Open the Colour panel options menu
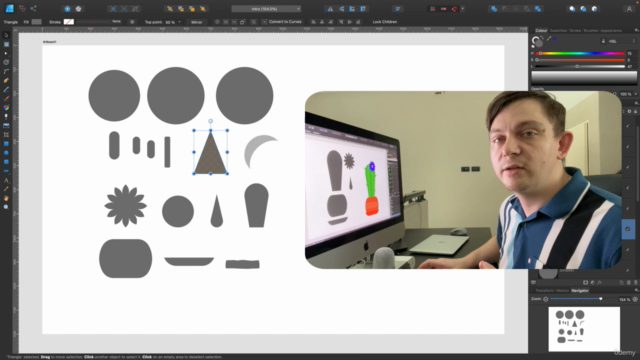Screen dimensions: 640x360 click(x=636, y=30)
